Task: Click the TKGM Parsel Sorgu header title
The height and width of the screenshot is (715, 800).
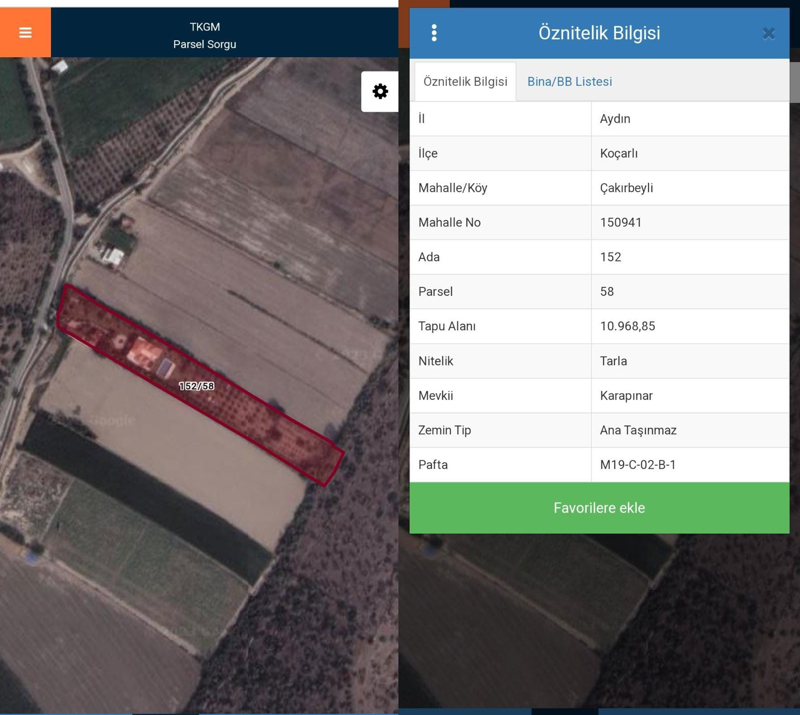Action: coord(205,35)
